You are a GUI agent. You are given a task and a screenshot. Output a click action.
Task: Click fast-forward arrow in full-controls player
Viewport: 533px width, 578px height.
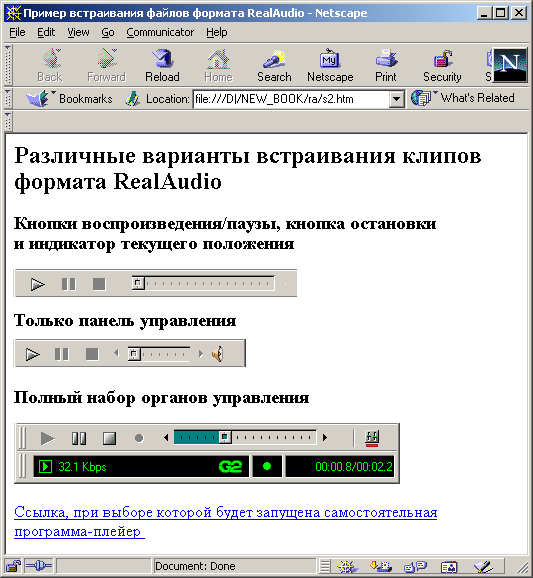click(x=325, y=438)
